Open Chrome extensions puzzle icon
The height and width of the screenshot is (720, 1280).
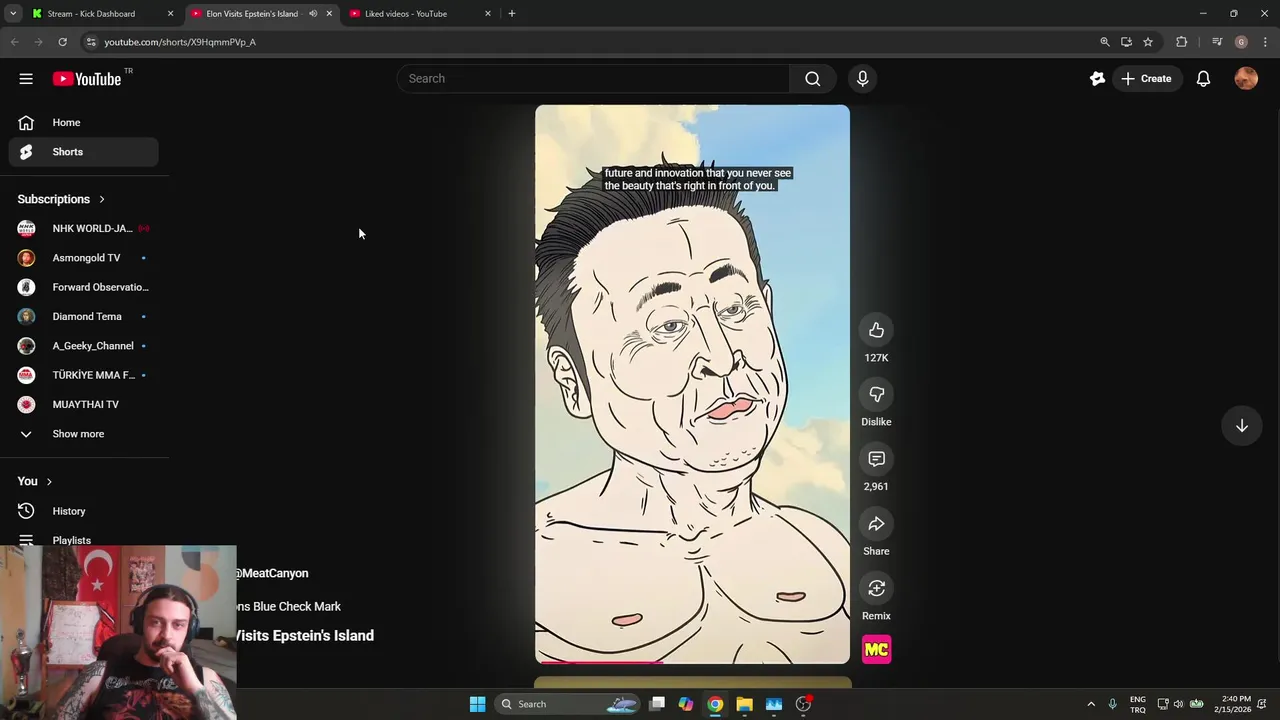(1182, 42)
